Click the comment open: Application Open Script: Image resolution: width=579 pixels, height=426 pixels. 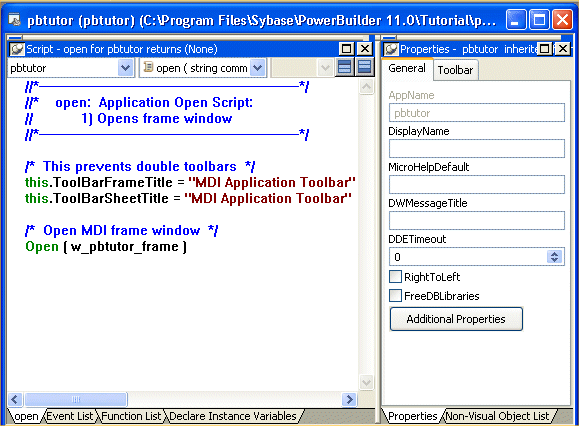coord(154,102)
